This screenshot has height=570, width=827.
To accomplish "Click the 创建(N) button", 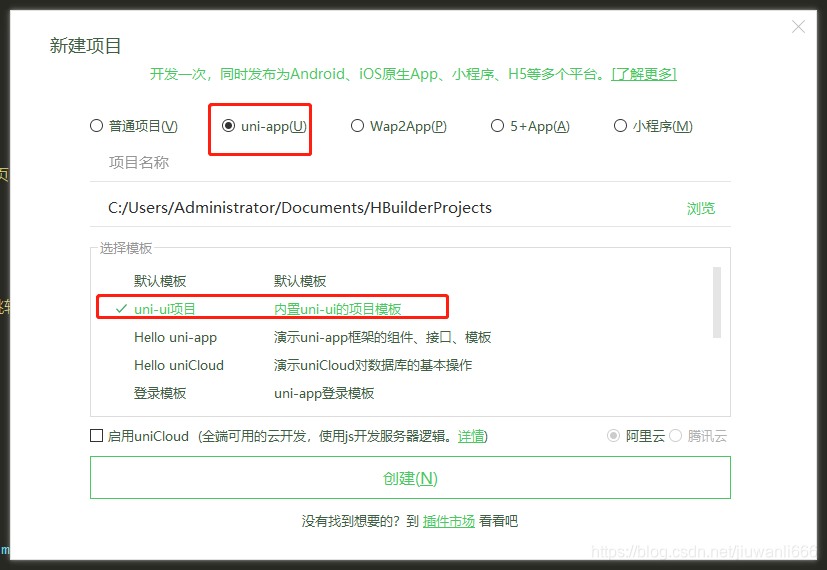I will (410, 478).
